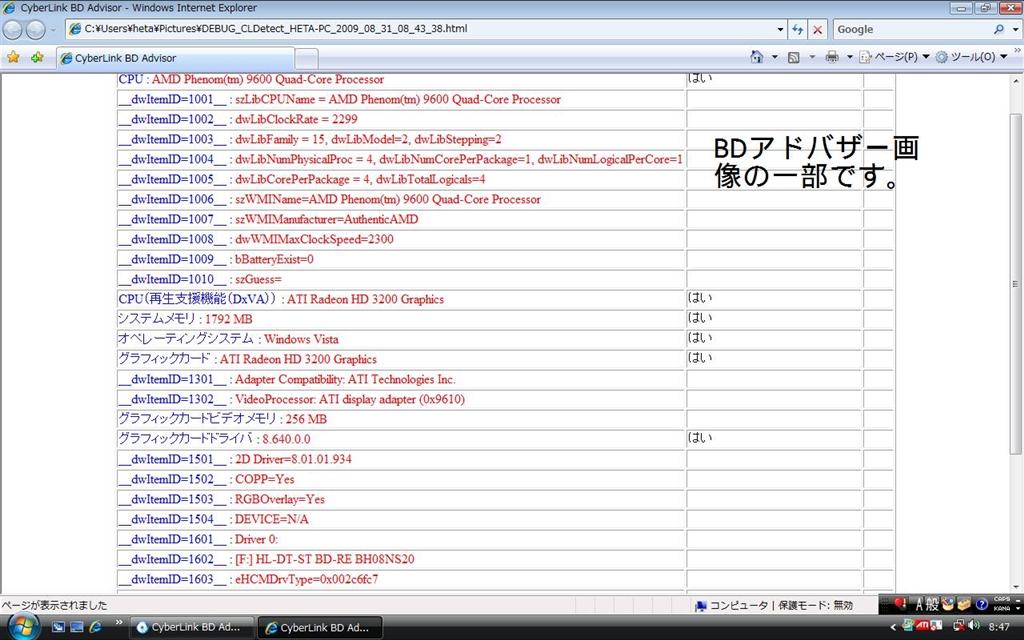
Task: Add to Favorites with the star-plus icon
Action: [x=37, y=57]
